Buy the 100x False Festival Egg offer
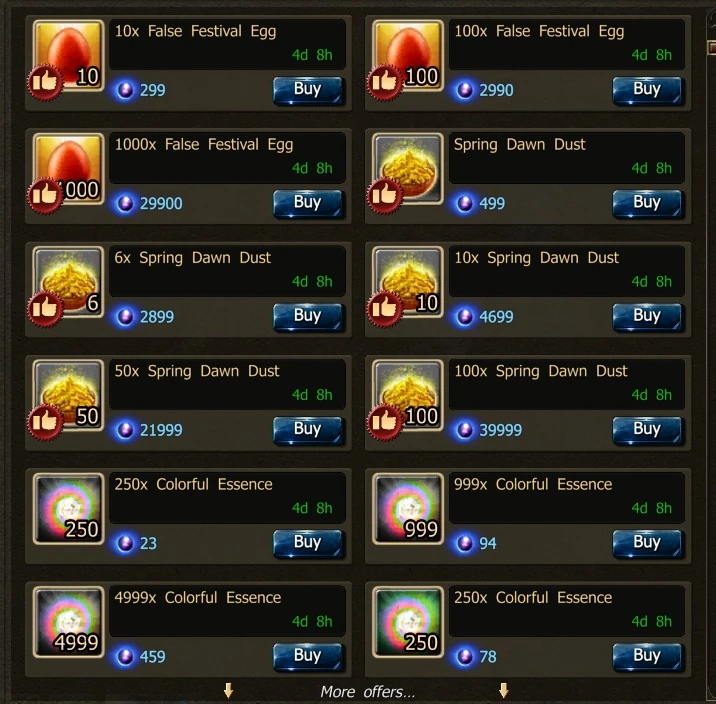This screenshot has height=704, width=716. [x=647, y=90]
